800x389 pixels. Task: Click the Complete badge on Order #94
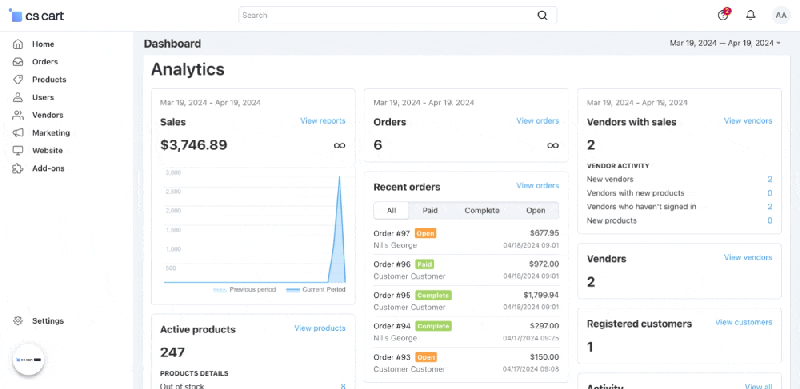click(433, 326)
